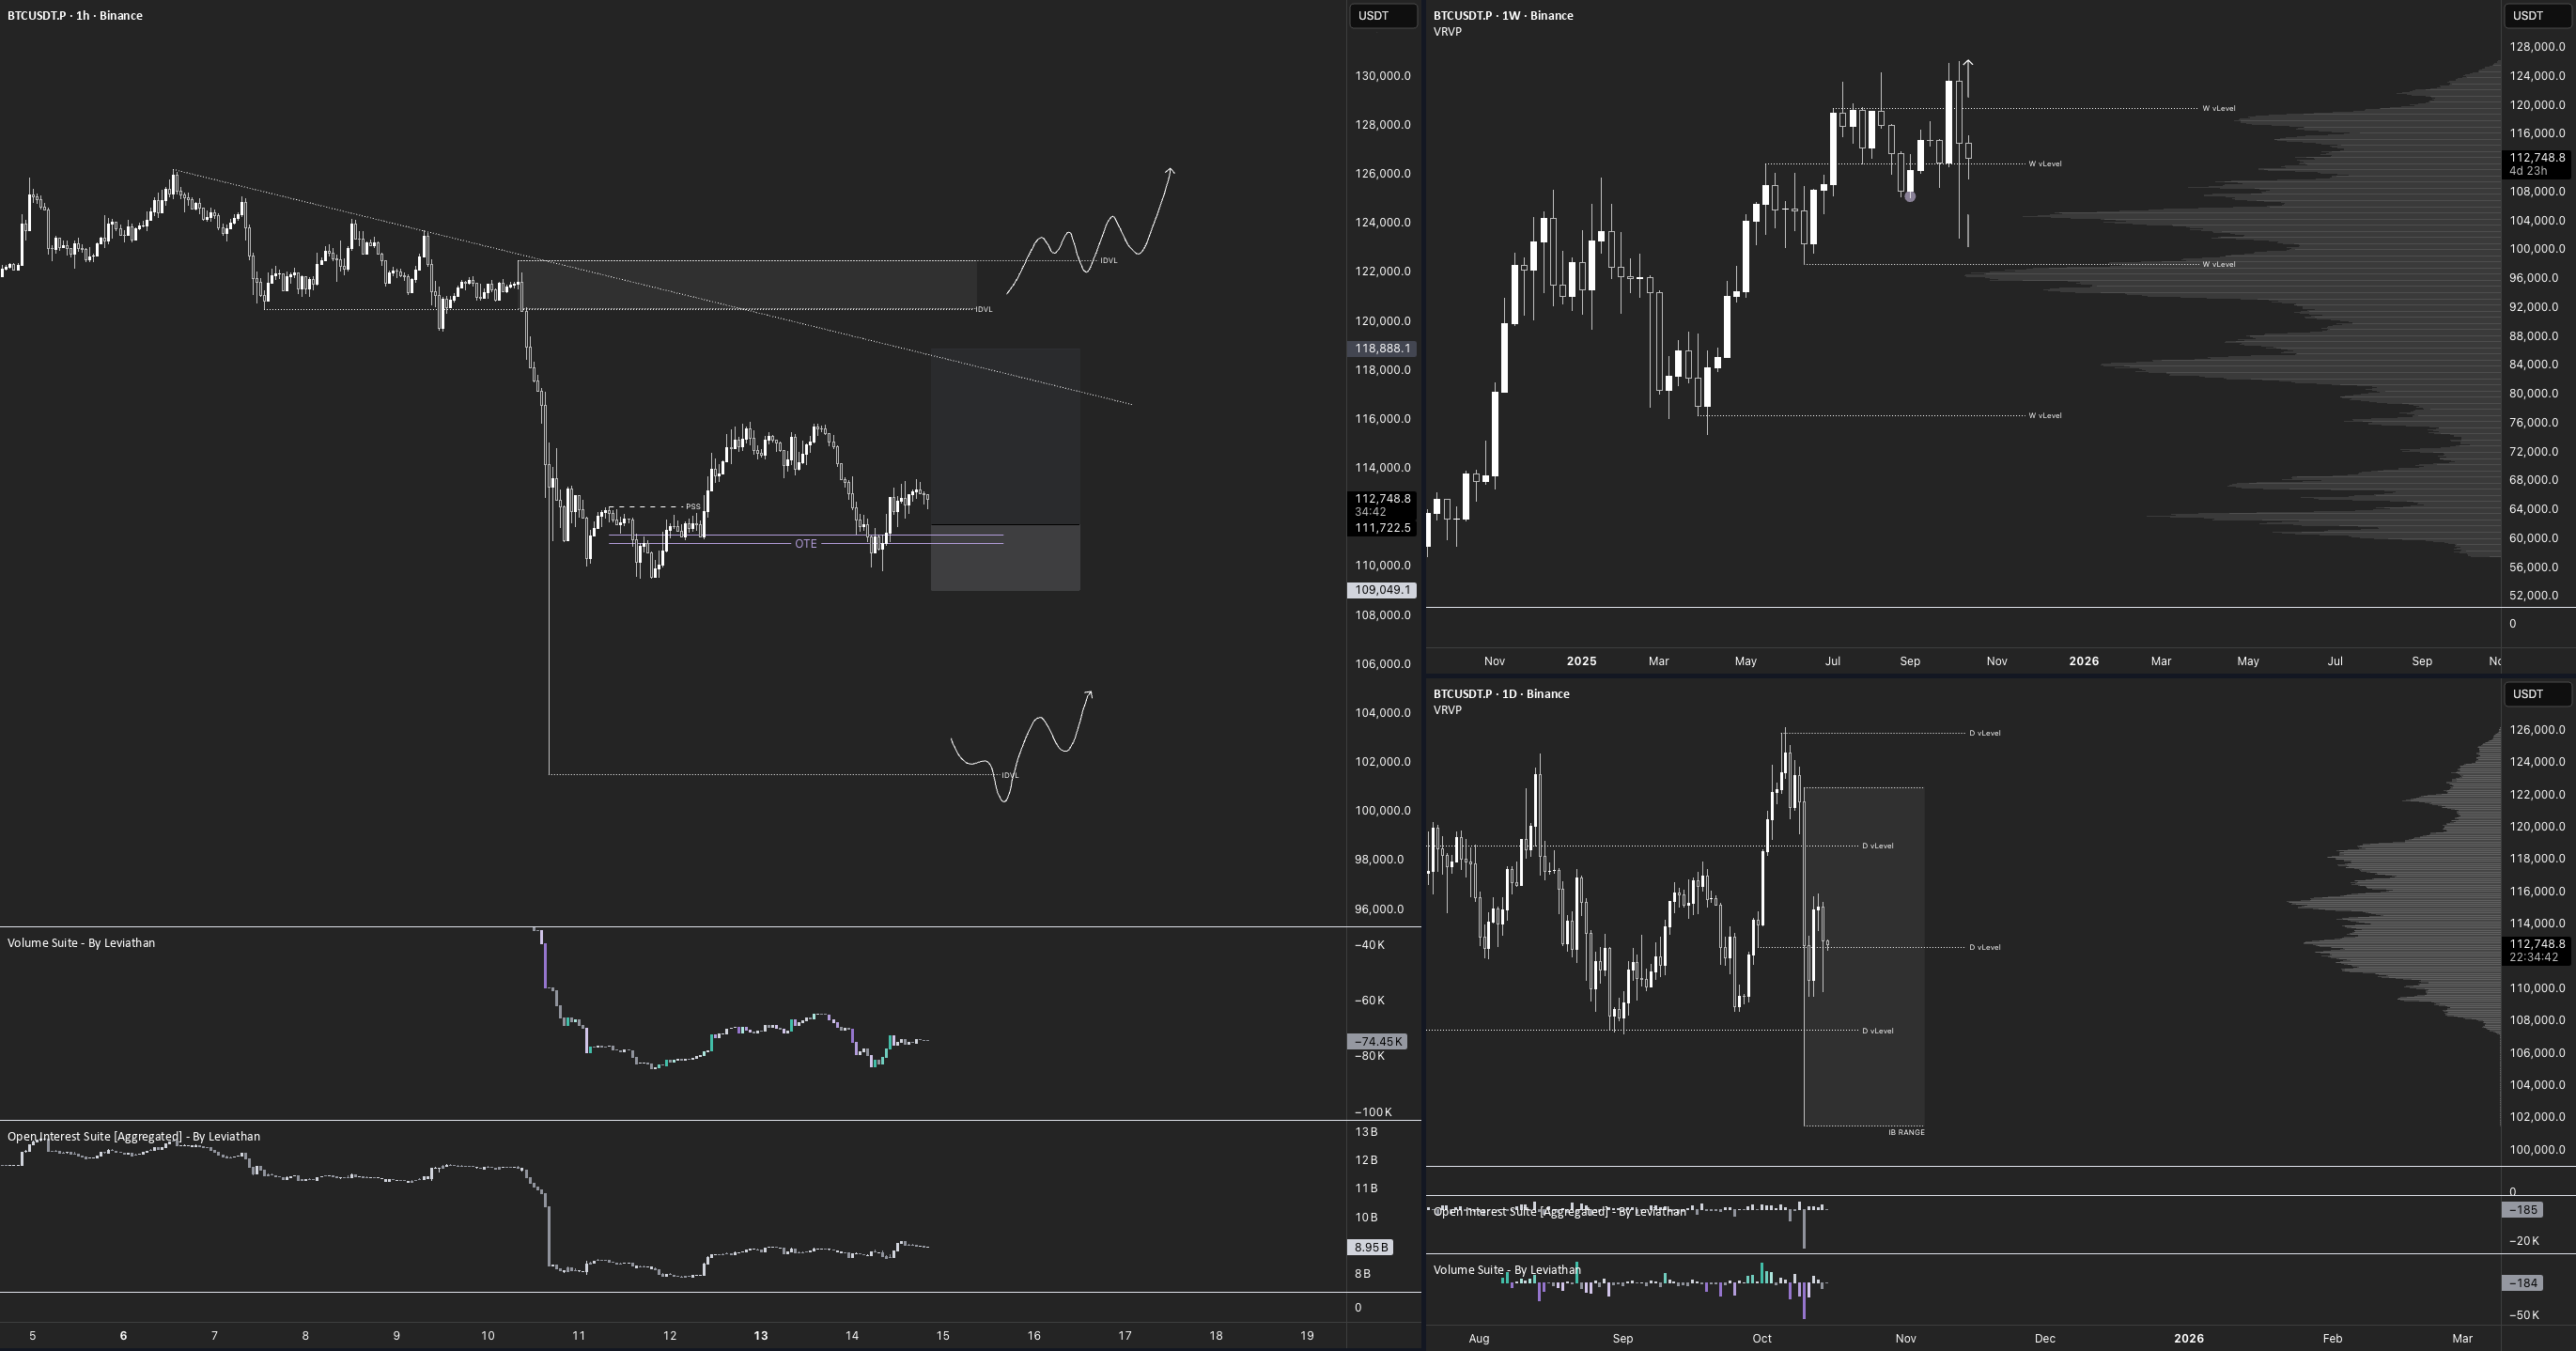Open currency selector USDT on 1h chart
The width and height of the screenshot is (2576, 1351).
point(1383,15)
